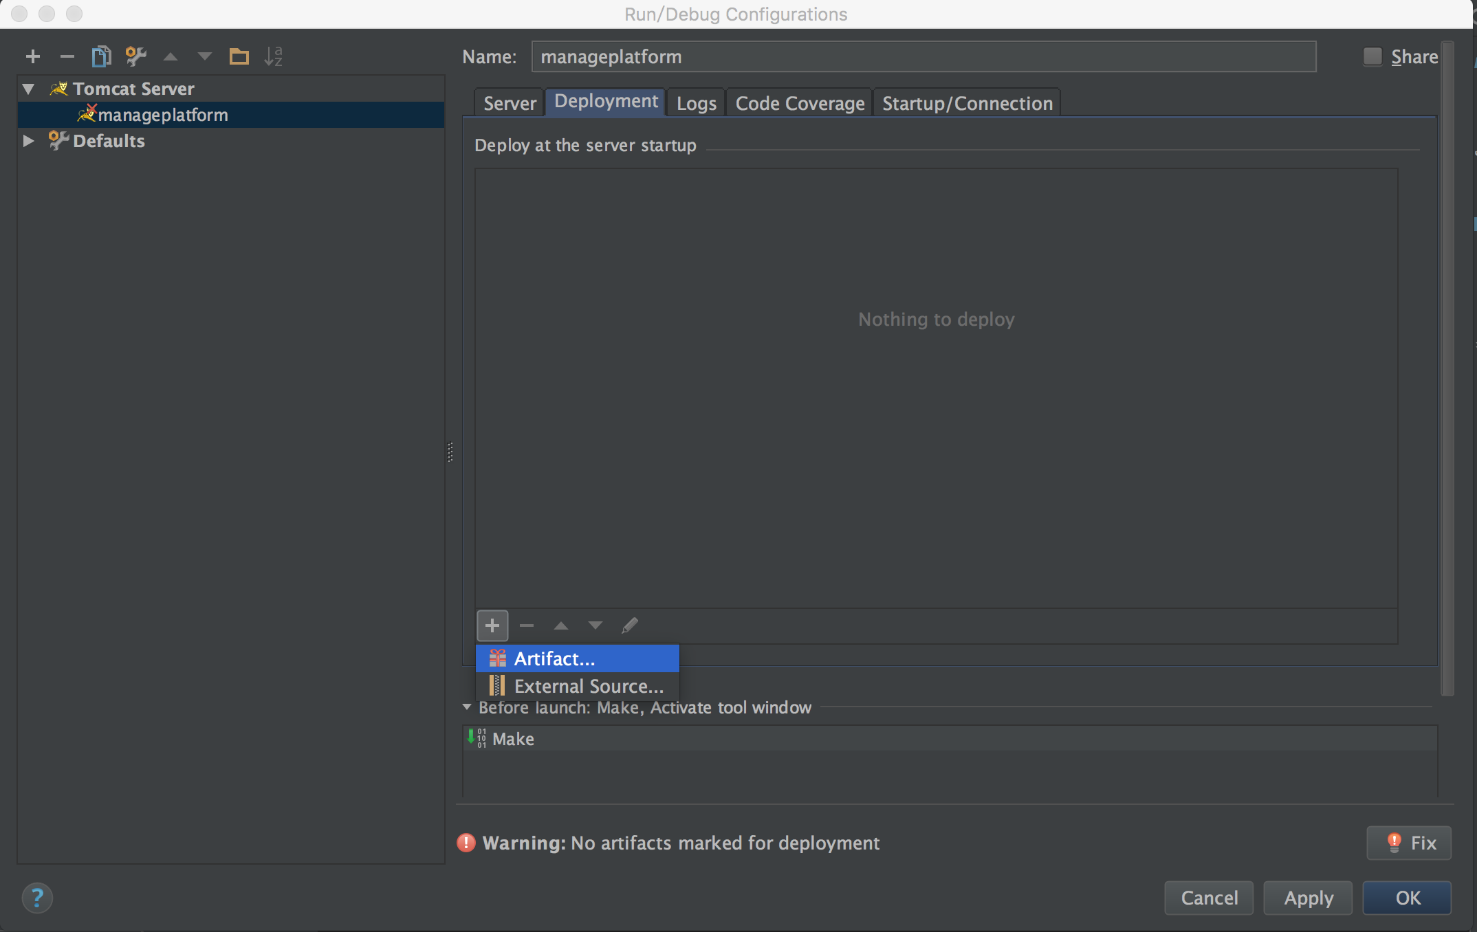
Task: Copy the selected configuration
Action: point(101,57)
